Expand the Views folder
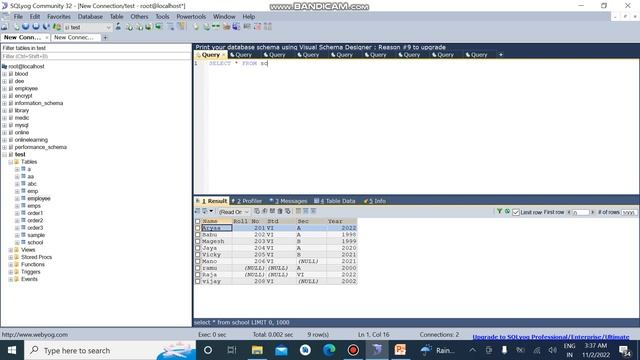The width and height of the screenshot is (640, 360). coord(11,250)
